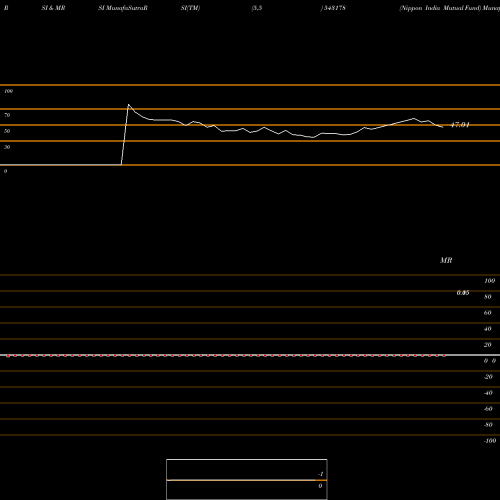Click the 0.05 value label in MR panel
The height and width of the screenshot is (500, 500).
(463, 293)
